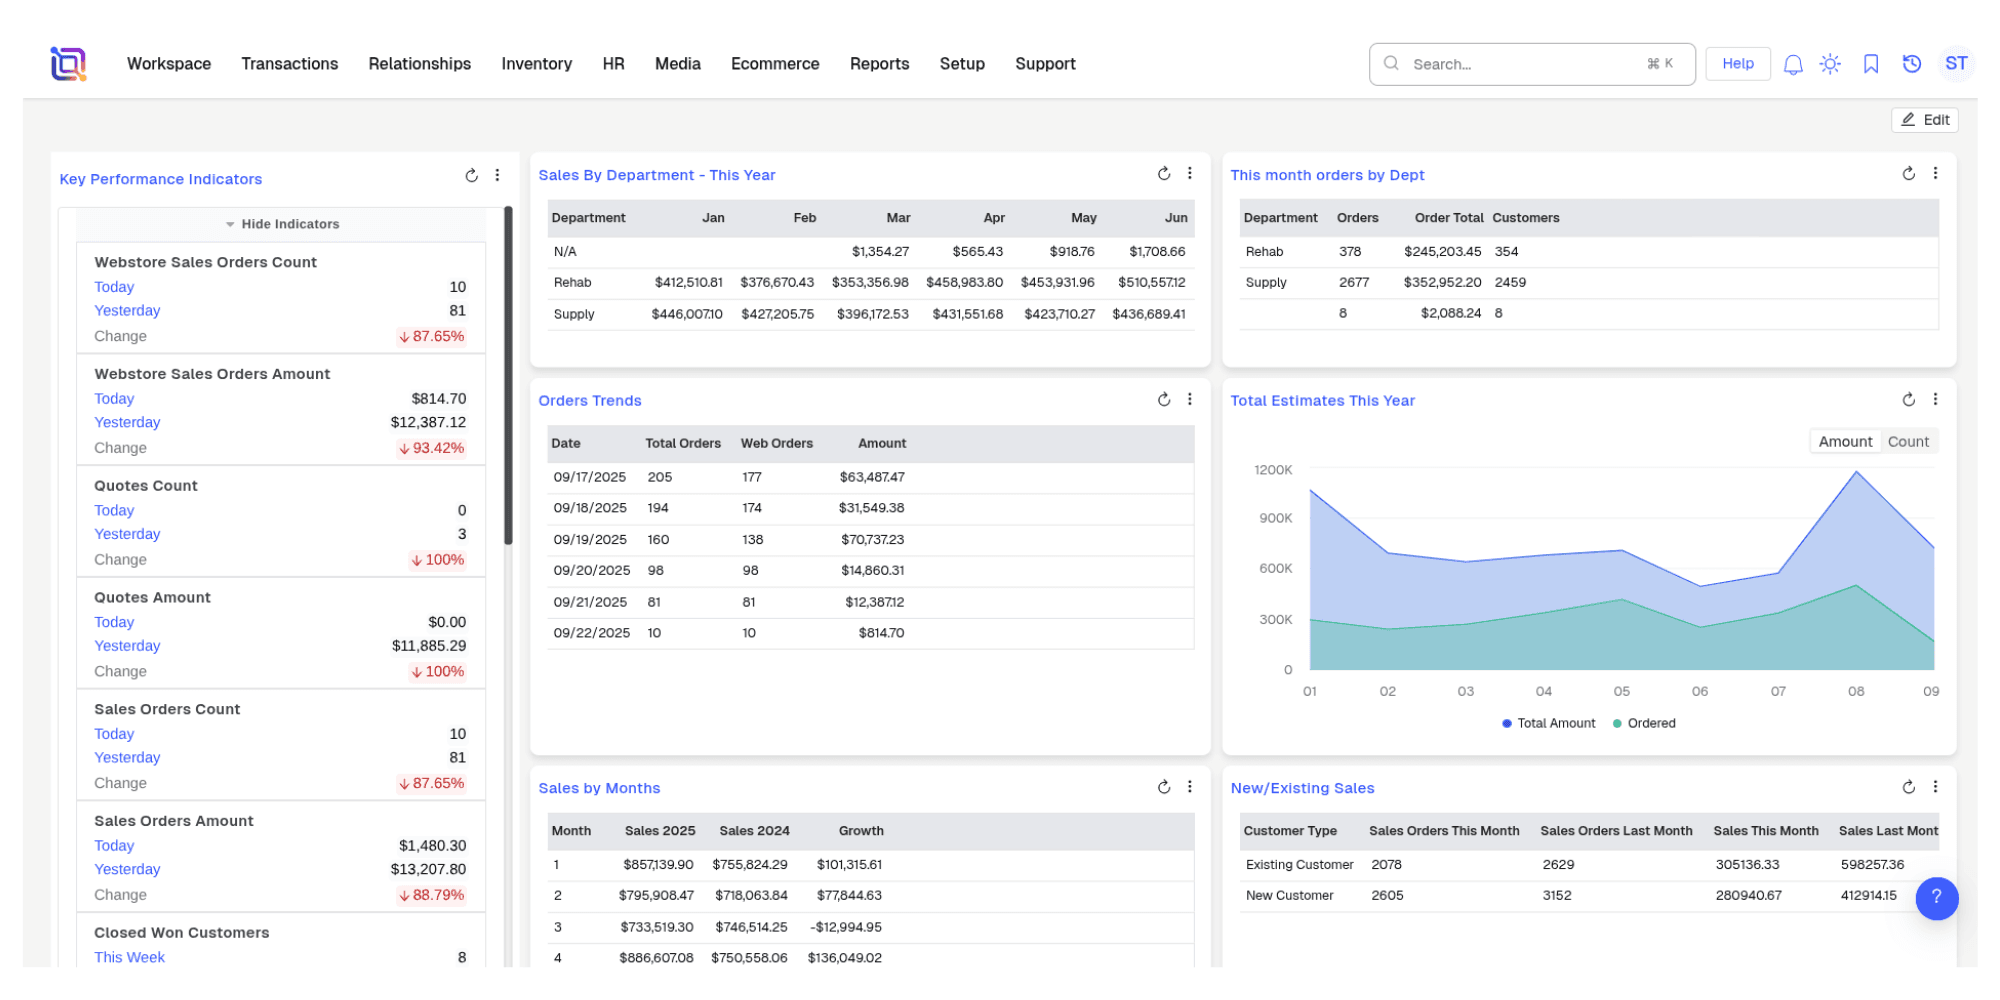Open Total Estimates three-dot menu

tap(1935, 400)
